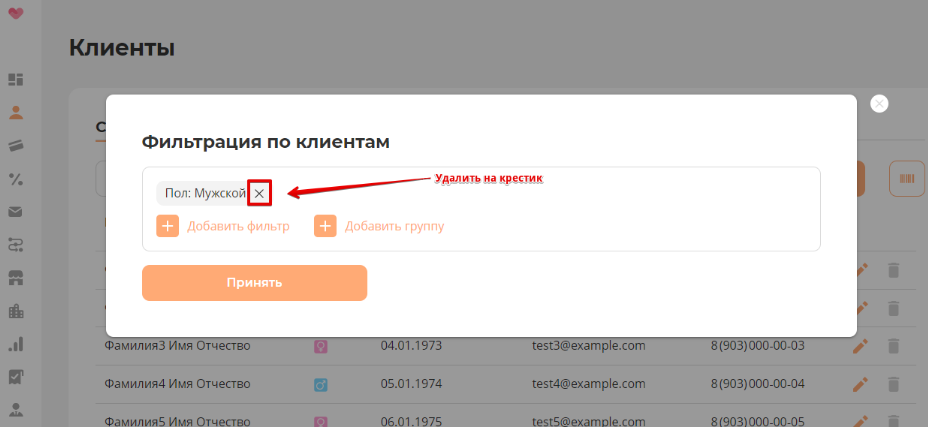Click the "Добавить группу" link text

tap(394, 226)
